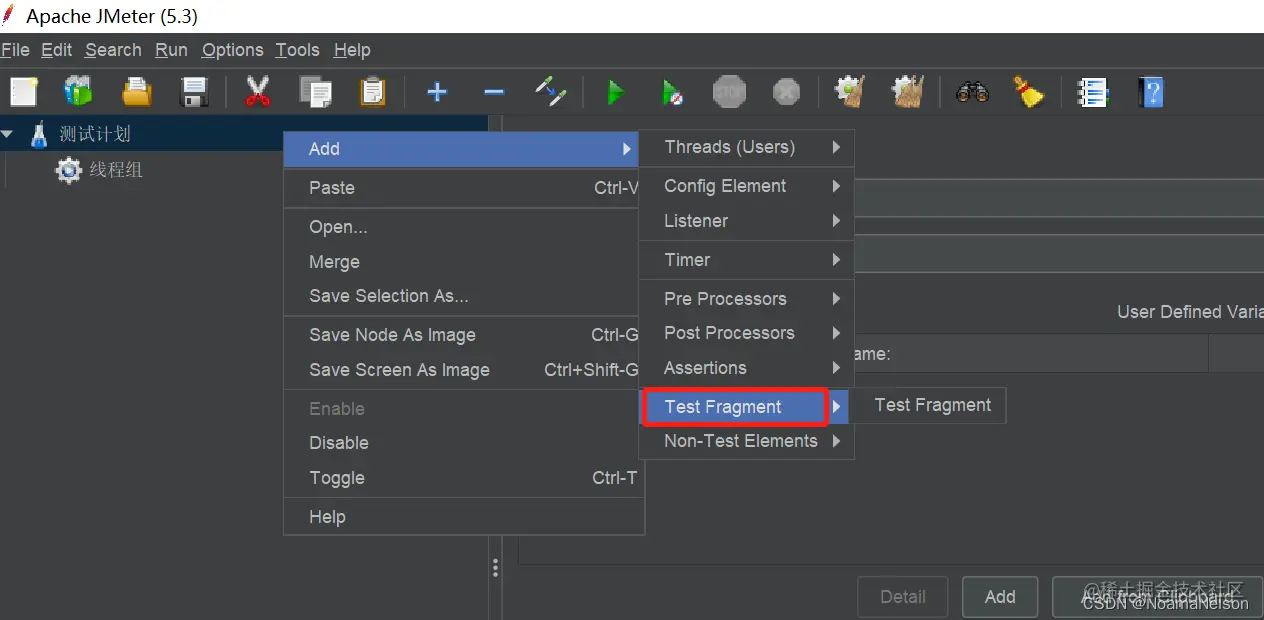Select the 线程组 gear icon in tree
The image size is (1264, 620).
tap(68, 170)
